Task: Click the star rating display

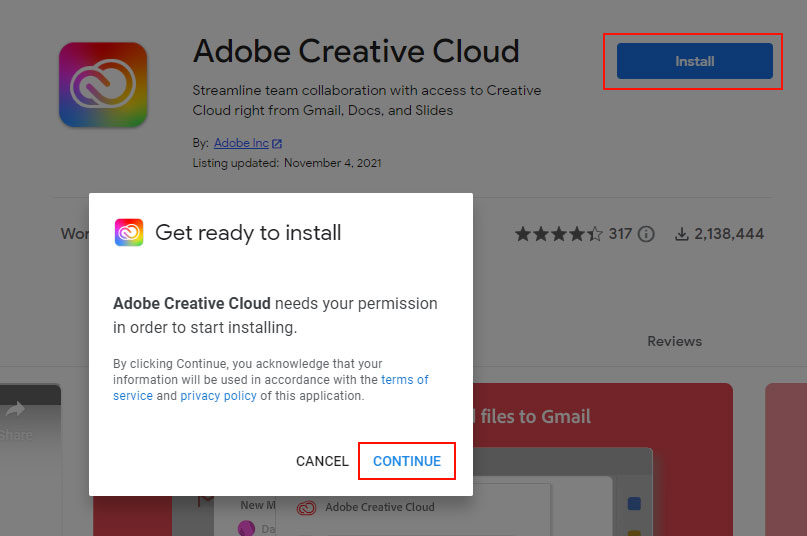Action: pyautogui.click(x=559, y=234)
